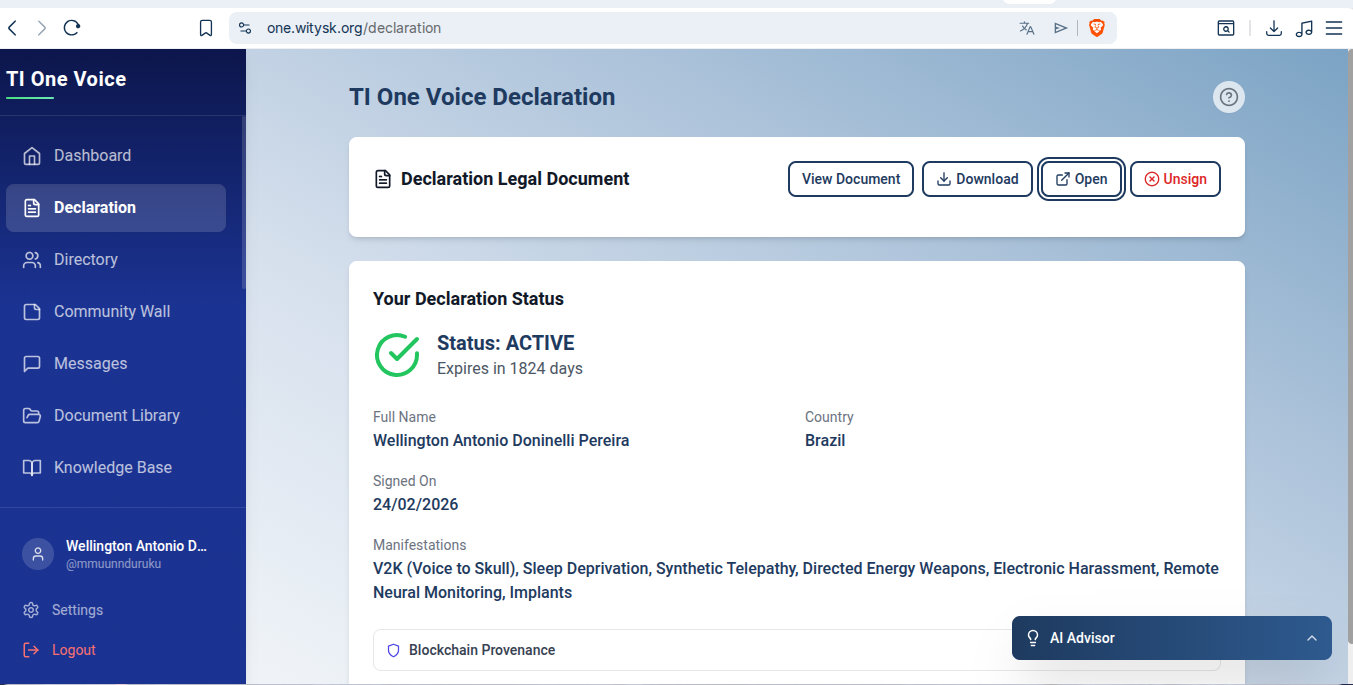Download the declaration legal document
The image size is (1353, 685).
click(x=977, y=179)
